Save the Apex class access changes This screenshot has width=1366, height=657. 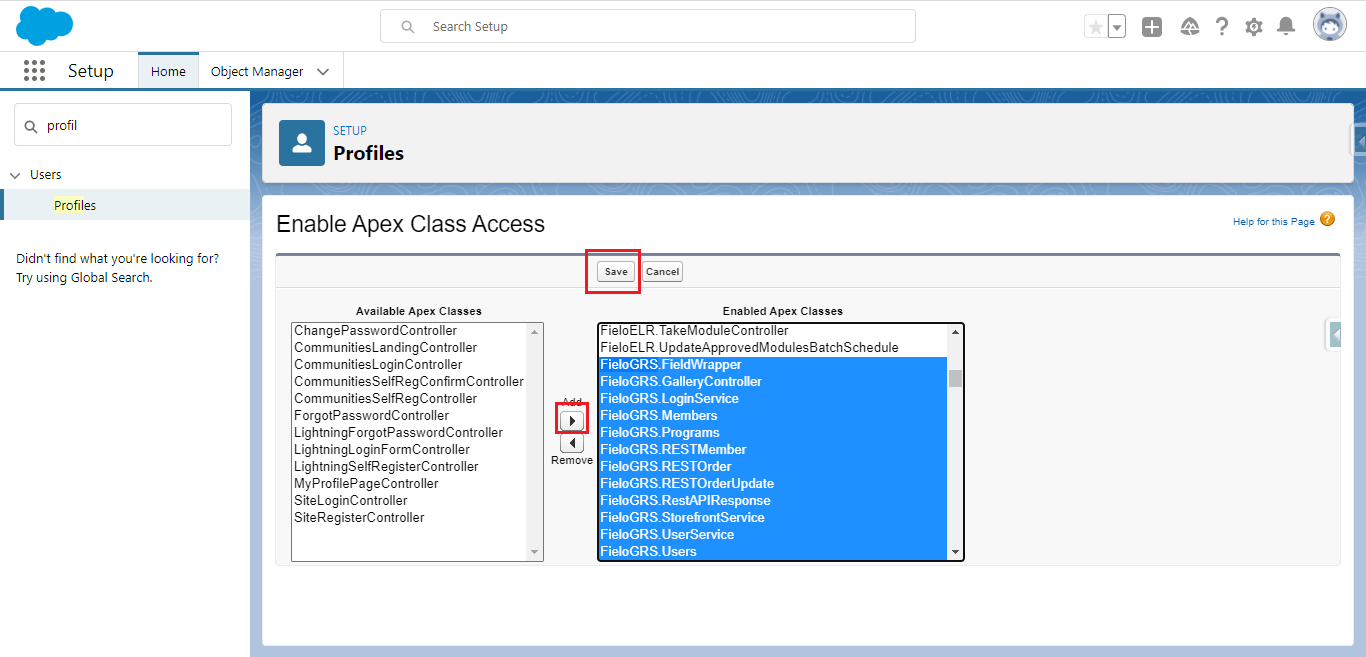click(616, 272)
